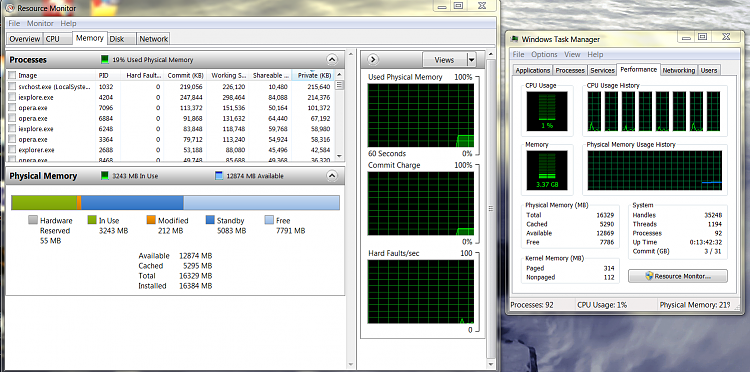Check the opera.exe PID 6884 checkbox
This screenshot has height=372, width=750.
click(12, 118)
